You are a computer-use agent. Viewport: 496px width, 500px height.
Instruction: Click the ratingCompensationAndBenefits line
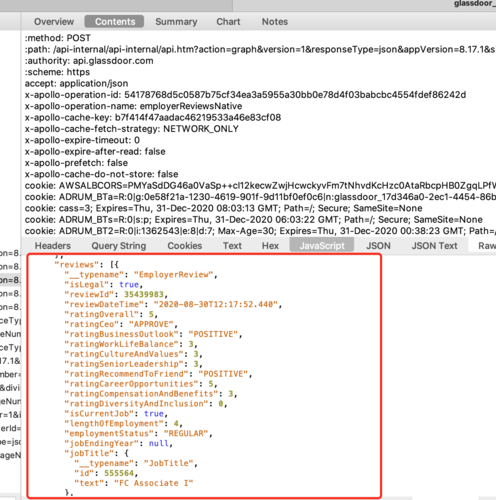[x=151, y=394]
